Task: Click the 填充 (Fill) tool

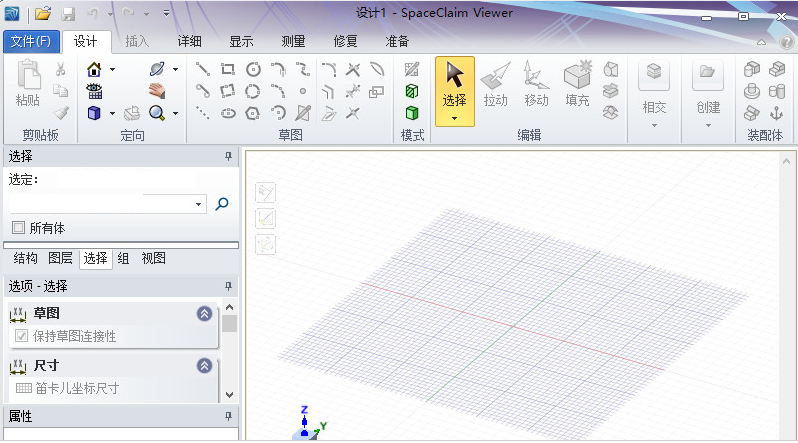Action: click(578, 85)
